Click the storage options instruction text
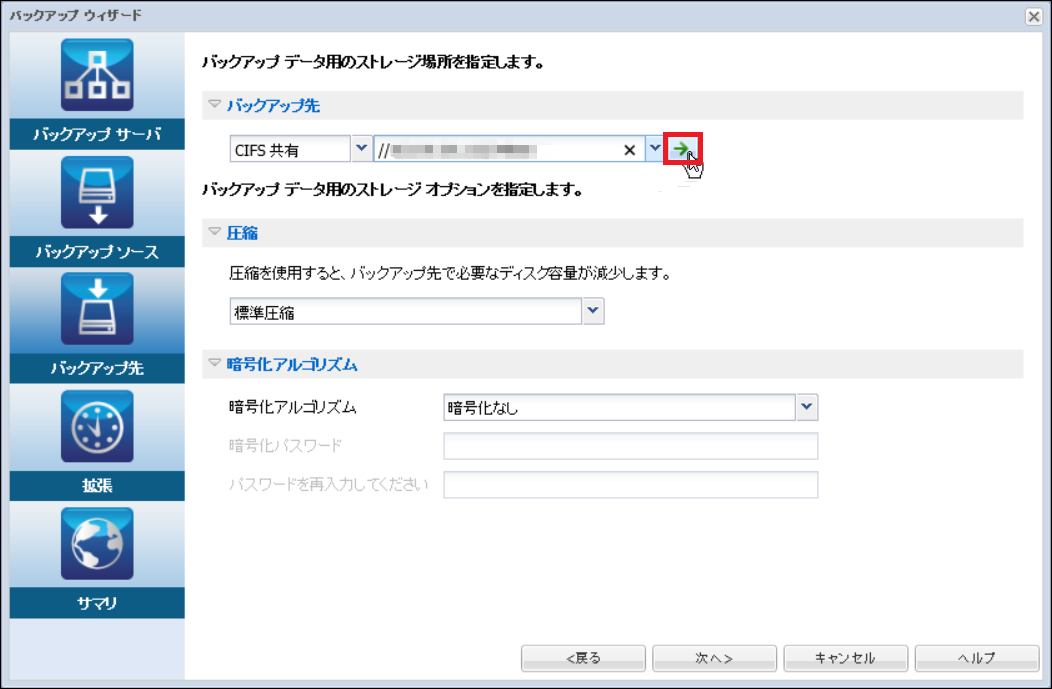The width and height of the screenshot is (1052, 689). click(392, 190)
